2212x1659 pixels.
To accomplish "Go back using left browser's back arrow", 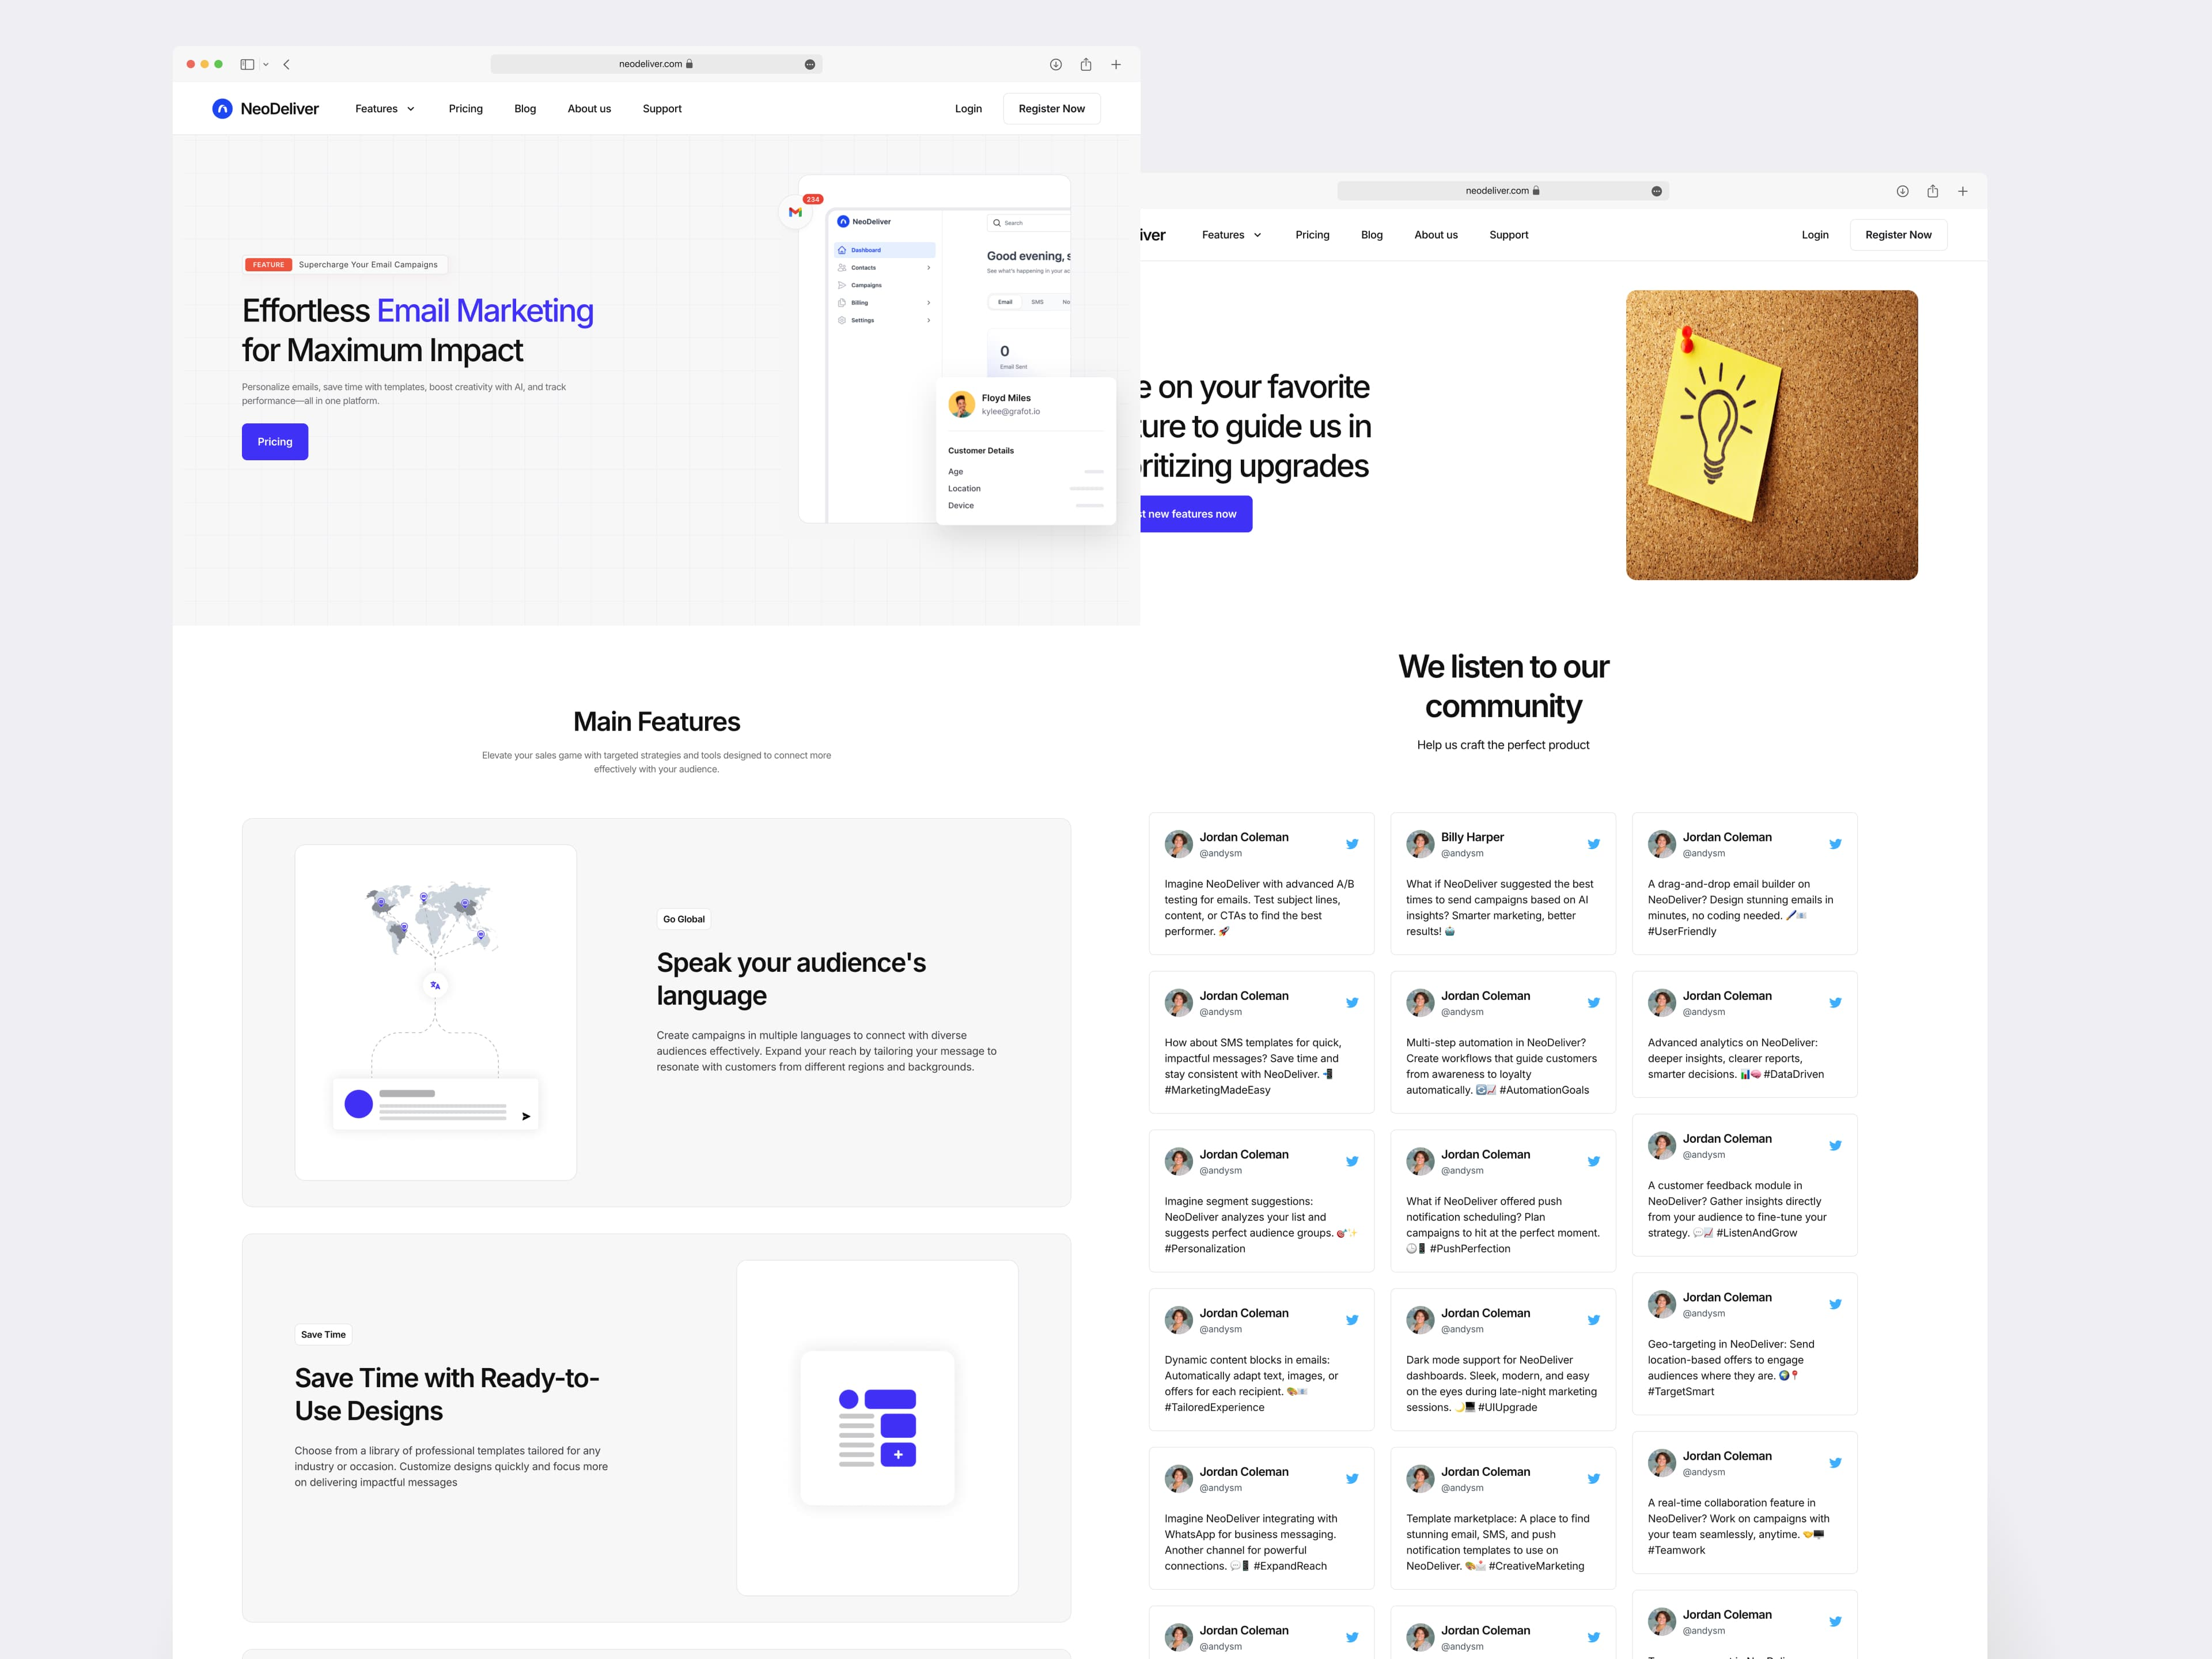I will 286,64.
